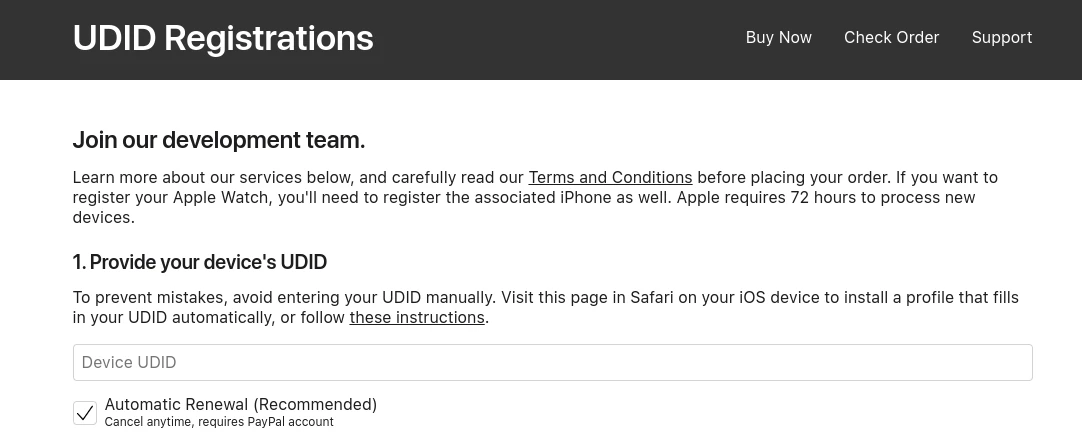1082x440 pixels.
Task: Focus the Device UDID text field
Action: tap(552, 362)
